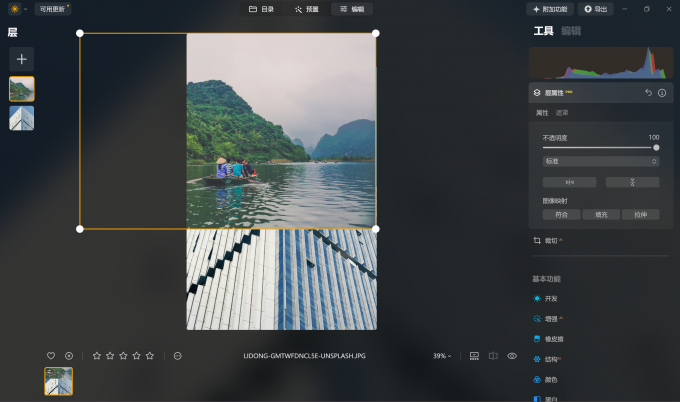
Task: Open the 结构 structure AI tool
Action: tap(547, 359)
